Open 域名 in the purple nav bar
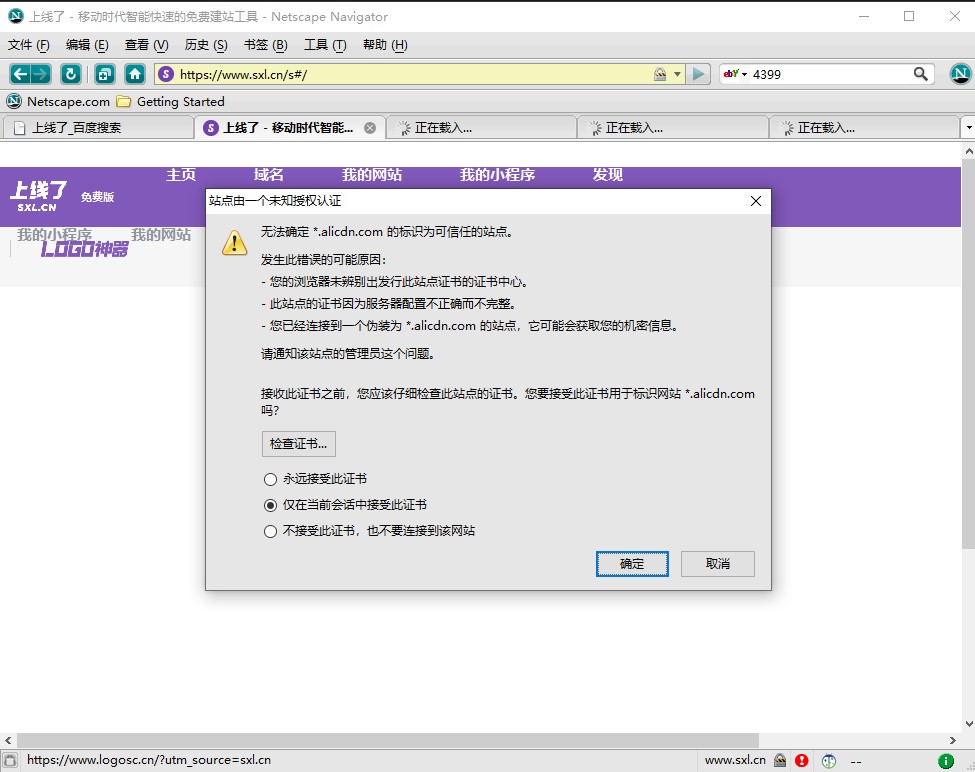The width and height of the screenshot is (975, 772). 269,175
